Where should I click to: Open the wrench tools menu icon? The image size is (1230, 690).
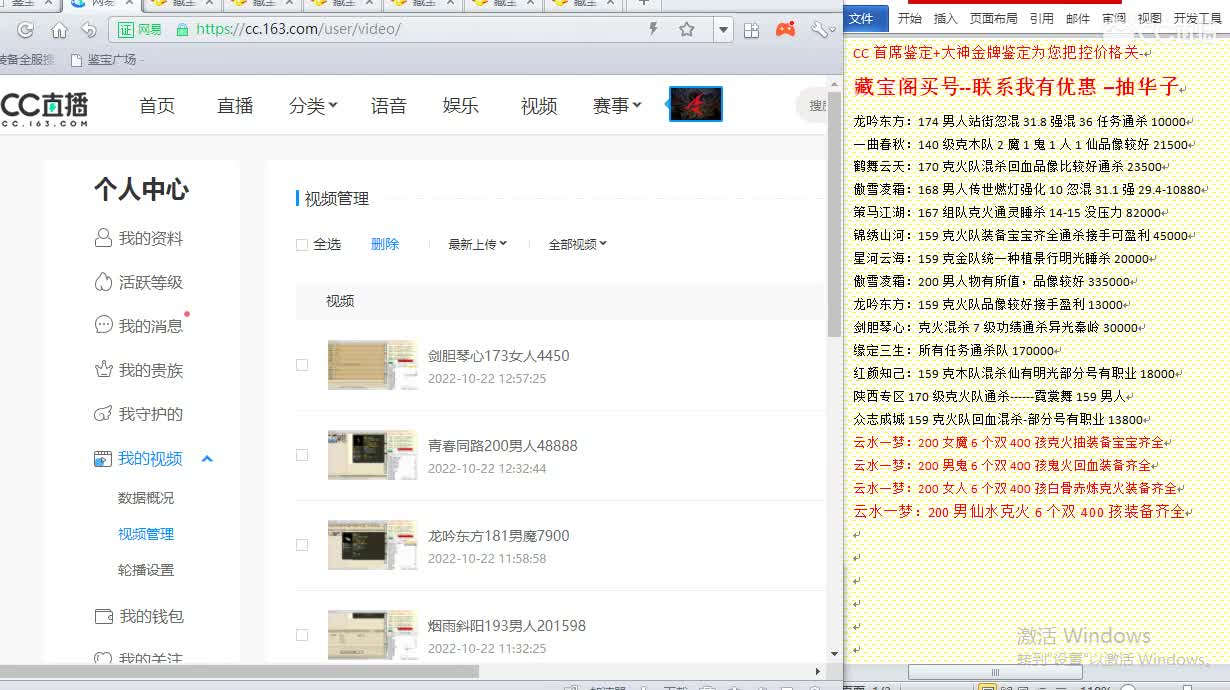(x=820, y=30)
